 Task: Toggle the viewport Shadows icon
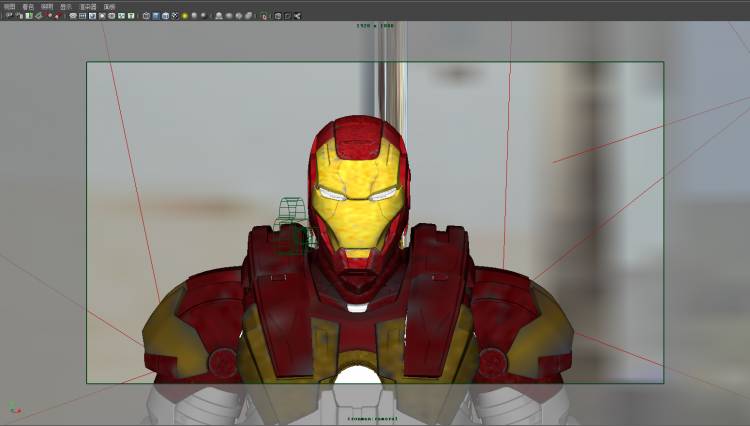tap(194, 16)
